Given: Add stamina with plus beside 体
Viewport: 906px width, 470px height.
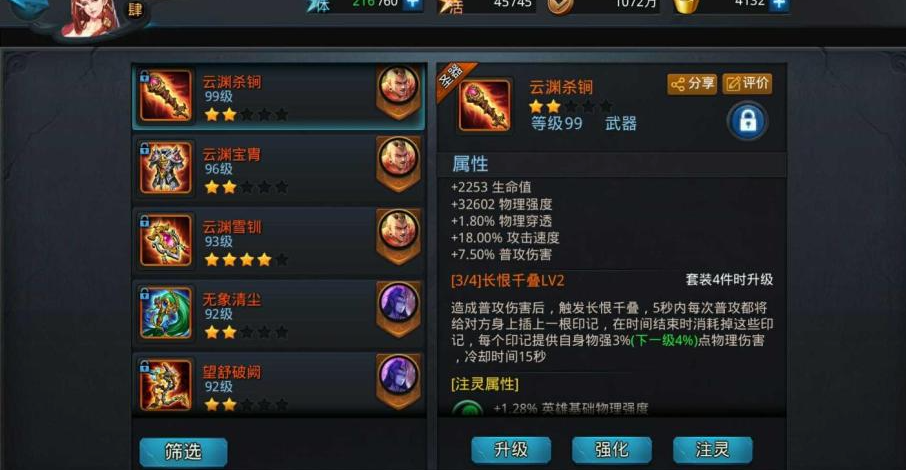Looking at the screenshot, I should pyautogui.click(x=413, y=5).
